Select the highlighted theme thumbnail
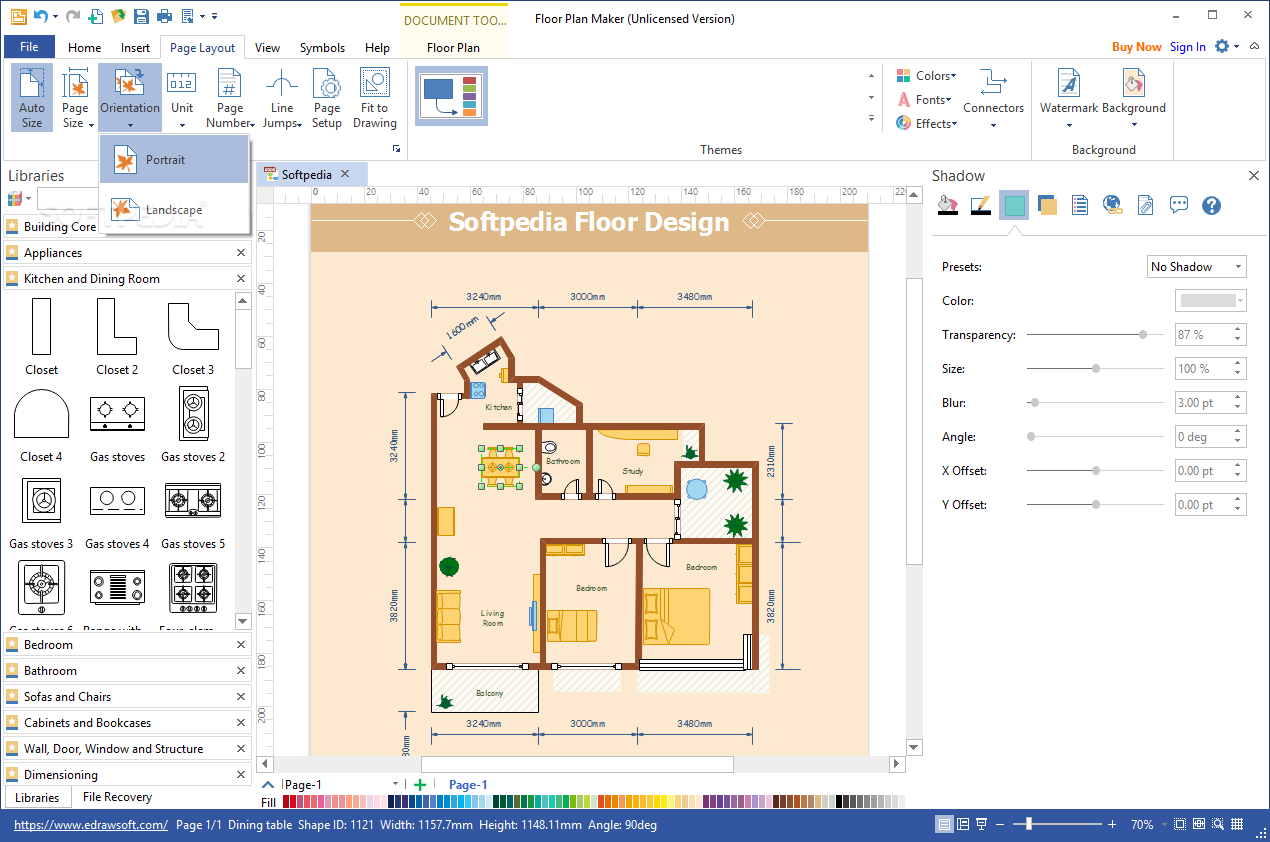Viewport: 1270px width, 842px height. pos(452,96)
